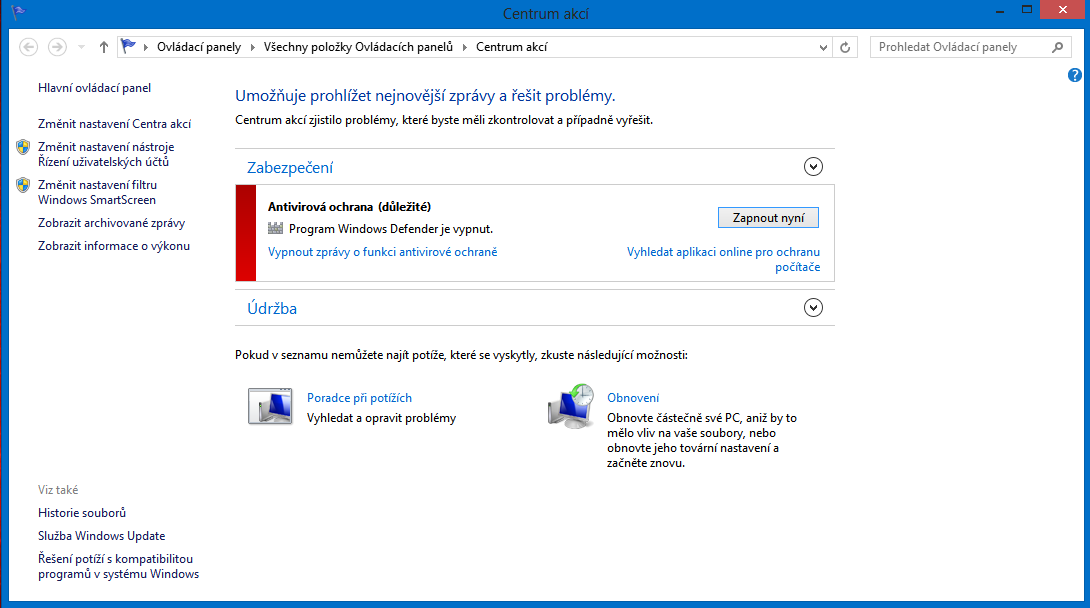Image resolution: width=1090 pixels, height=608 pixels.
Task: Click the search magnifier icon
Action: (1057, 47)
